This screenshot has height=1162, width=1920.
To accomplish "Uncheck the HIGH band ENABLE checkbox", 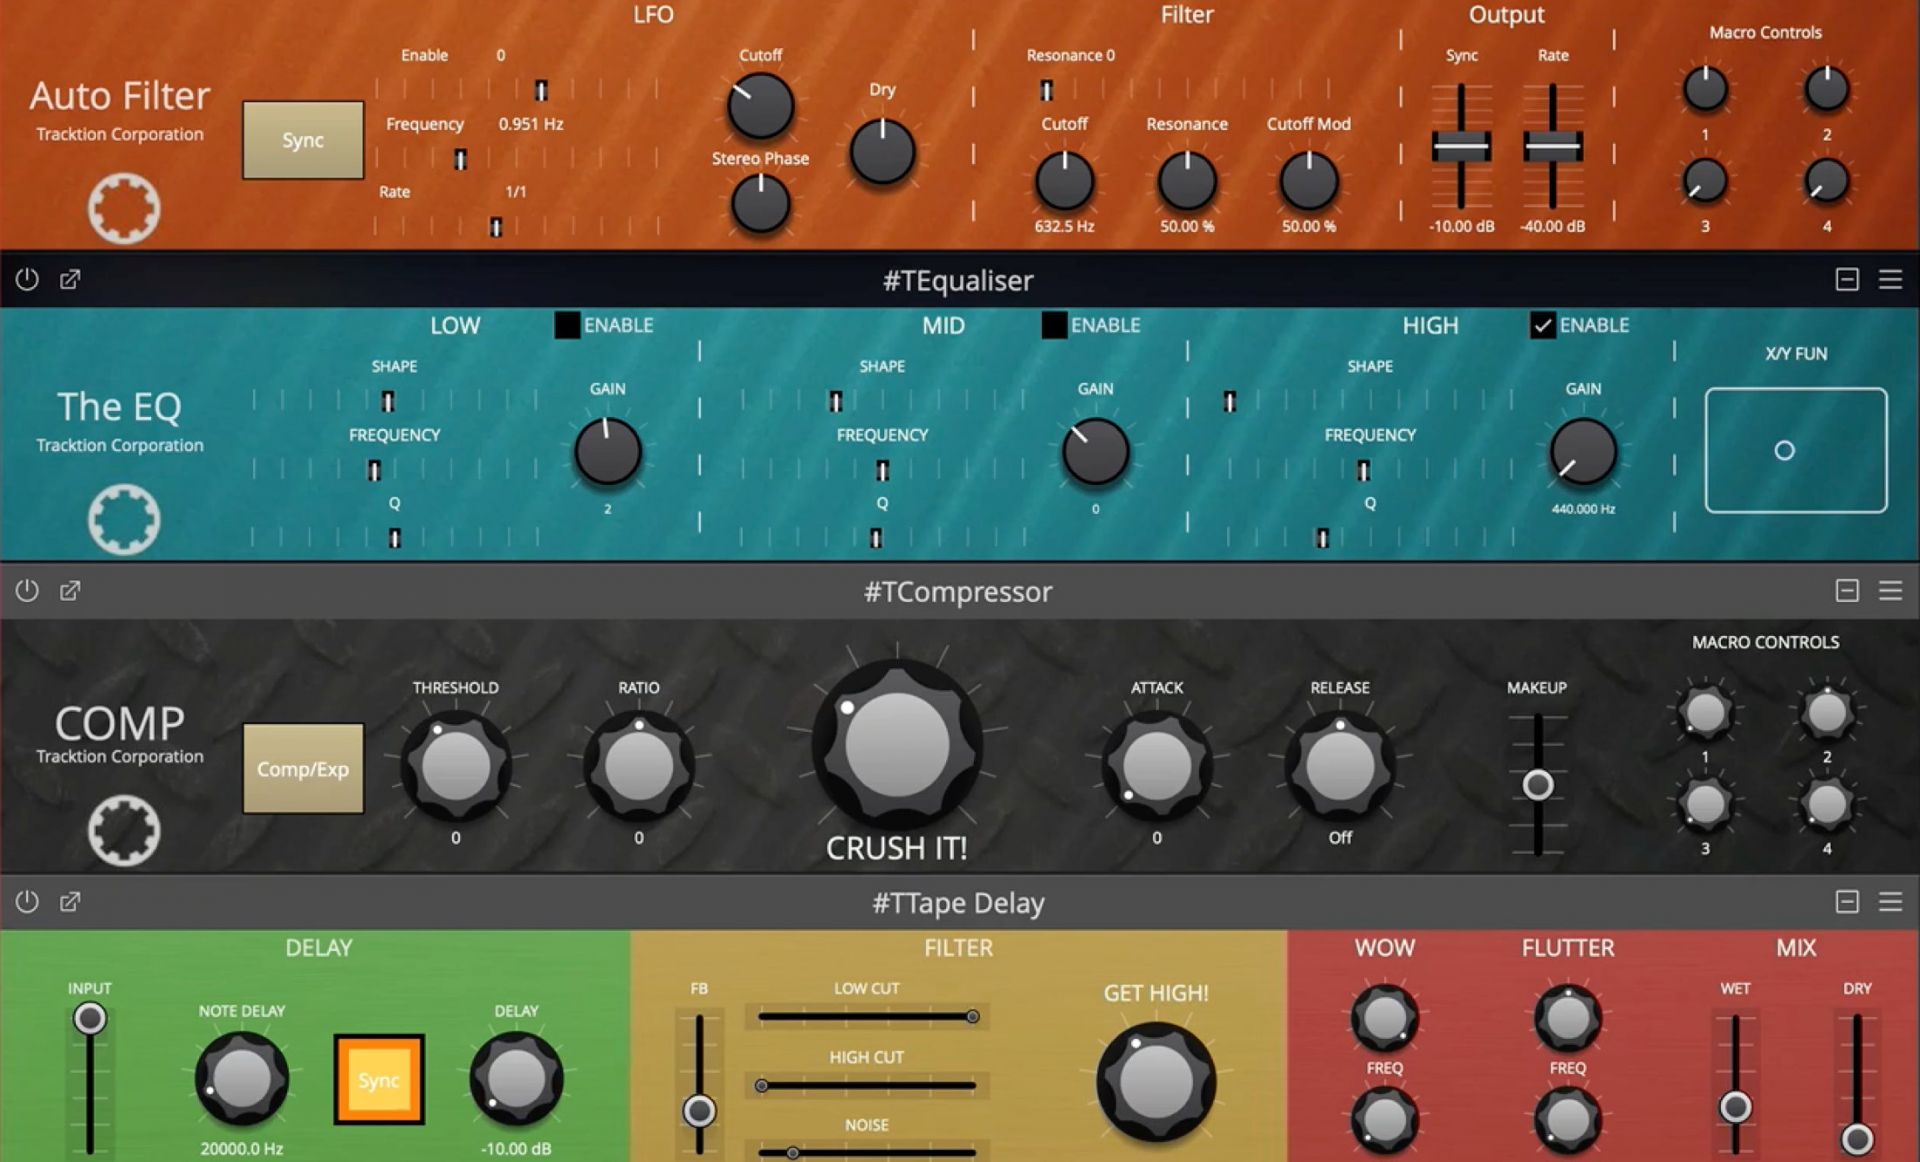I will [1543, 325].
